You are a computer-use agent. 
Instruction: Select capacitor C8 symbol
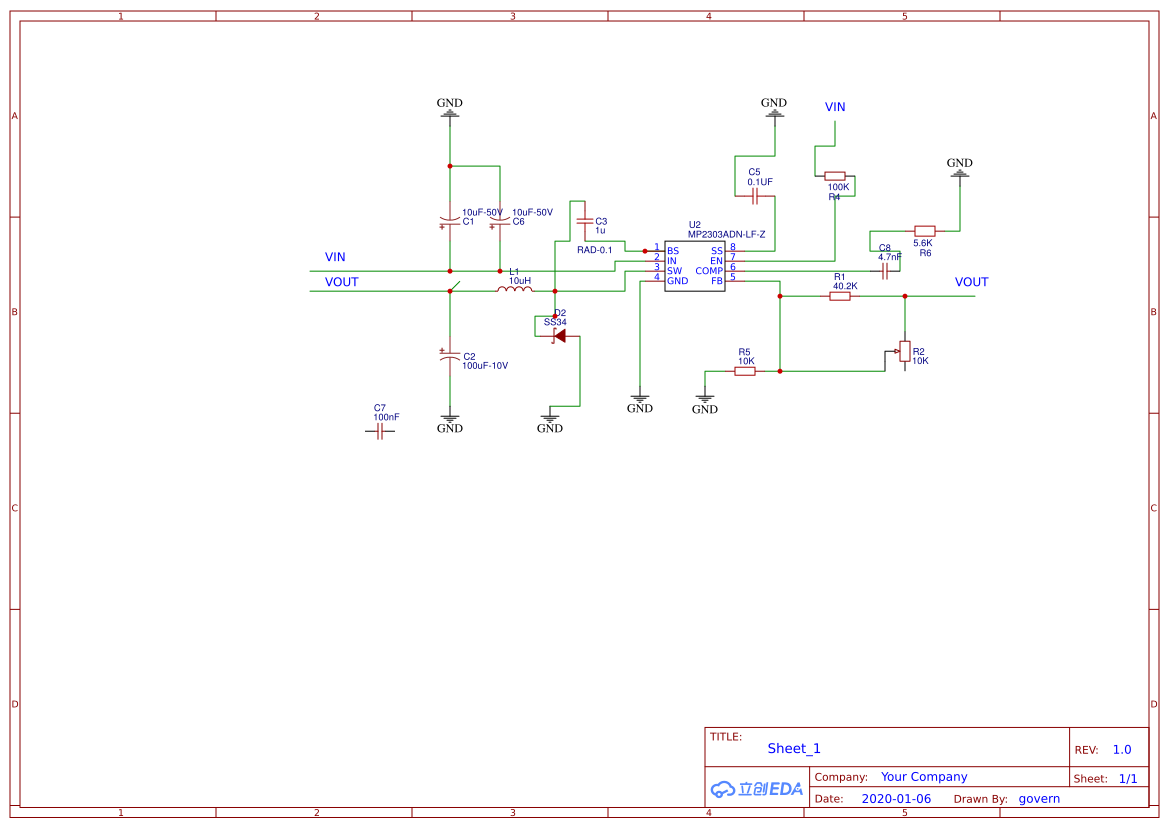click(884, 271)
